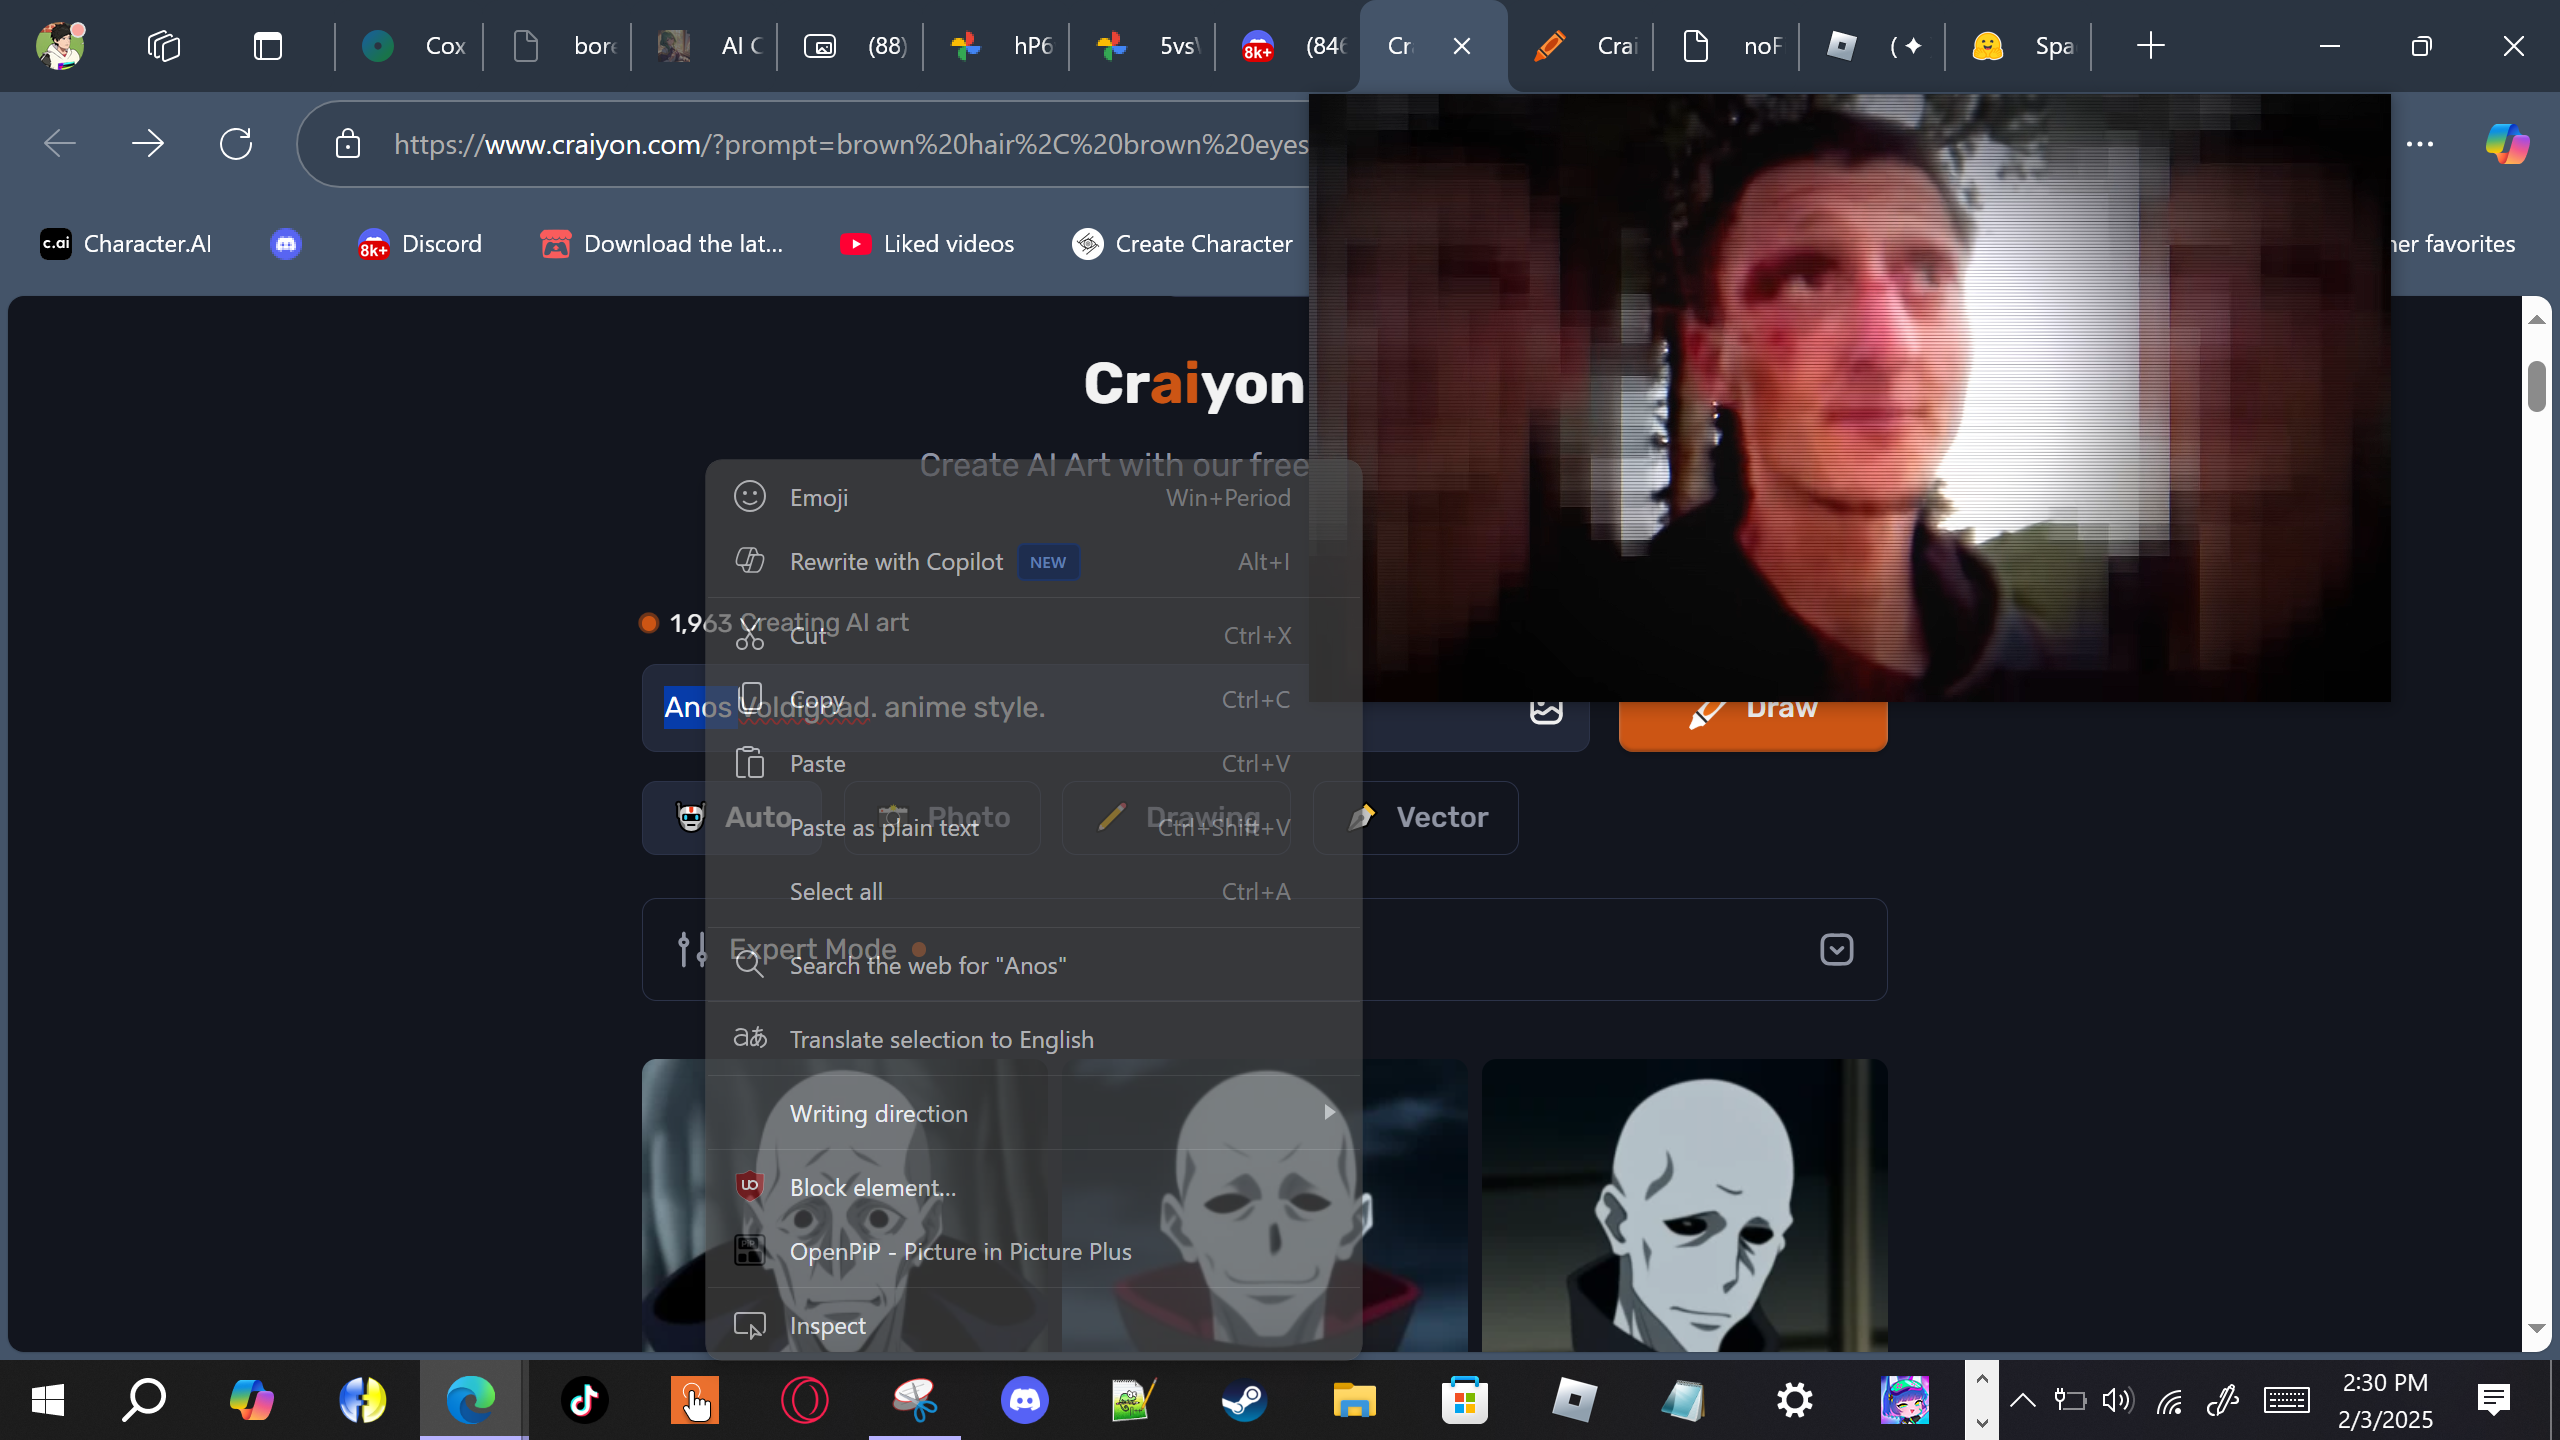
Task: Reload the current page
Action: coord(236,144)
